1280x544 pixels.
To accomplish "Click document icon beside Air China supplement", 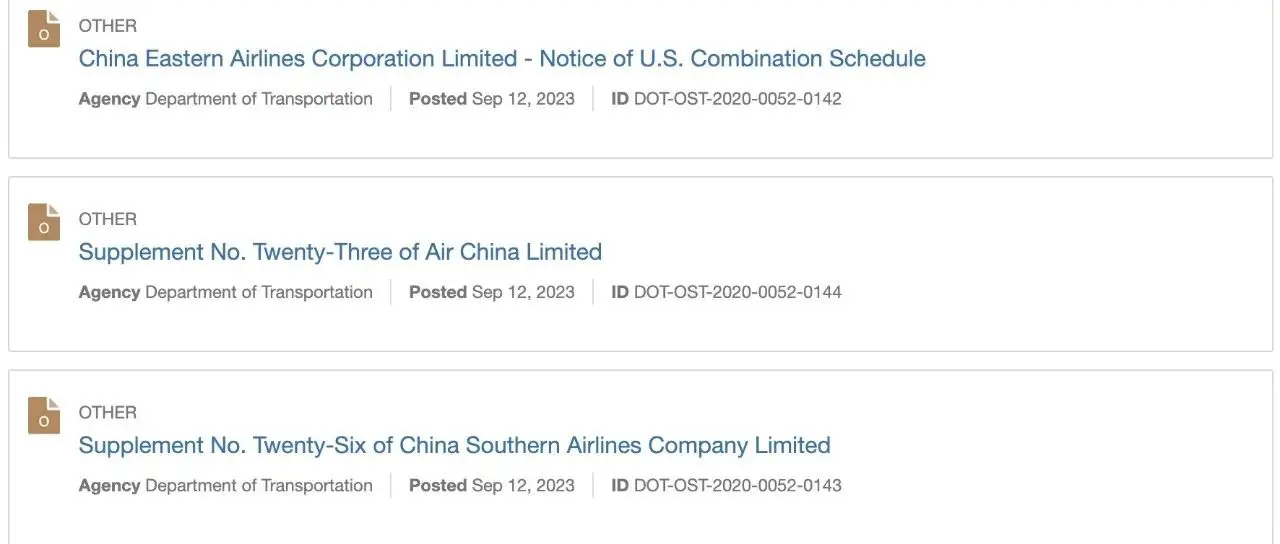I will tap(44, 222).
